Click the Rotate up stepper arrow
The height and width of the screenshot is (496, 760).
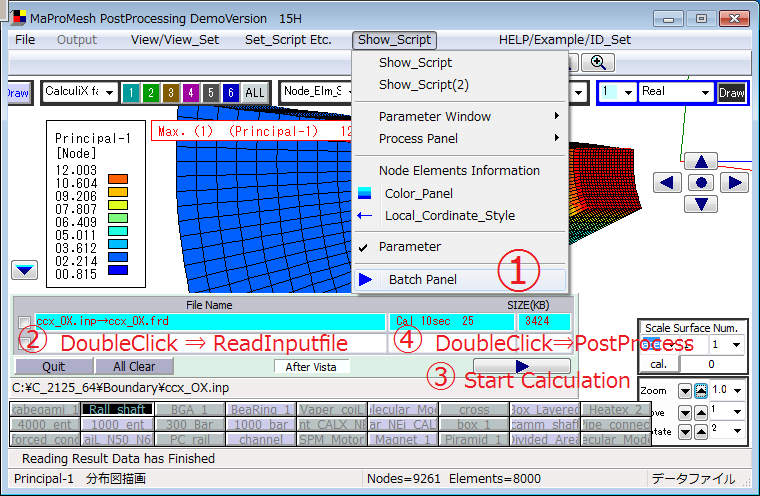701,432
